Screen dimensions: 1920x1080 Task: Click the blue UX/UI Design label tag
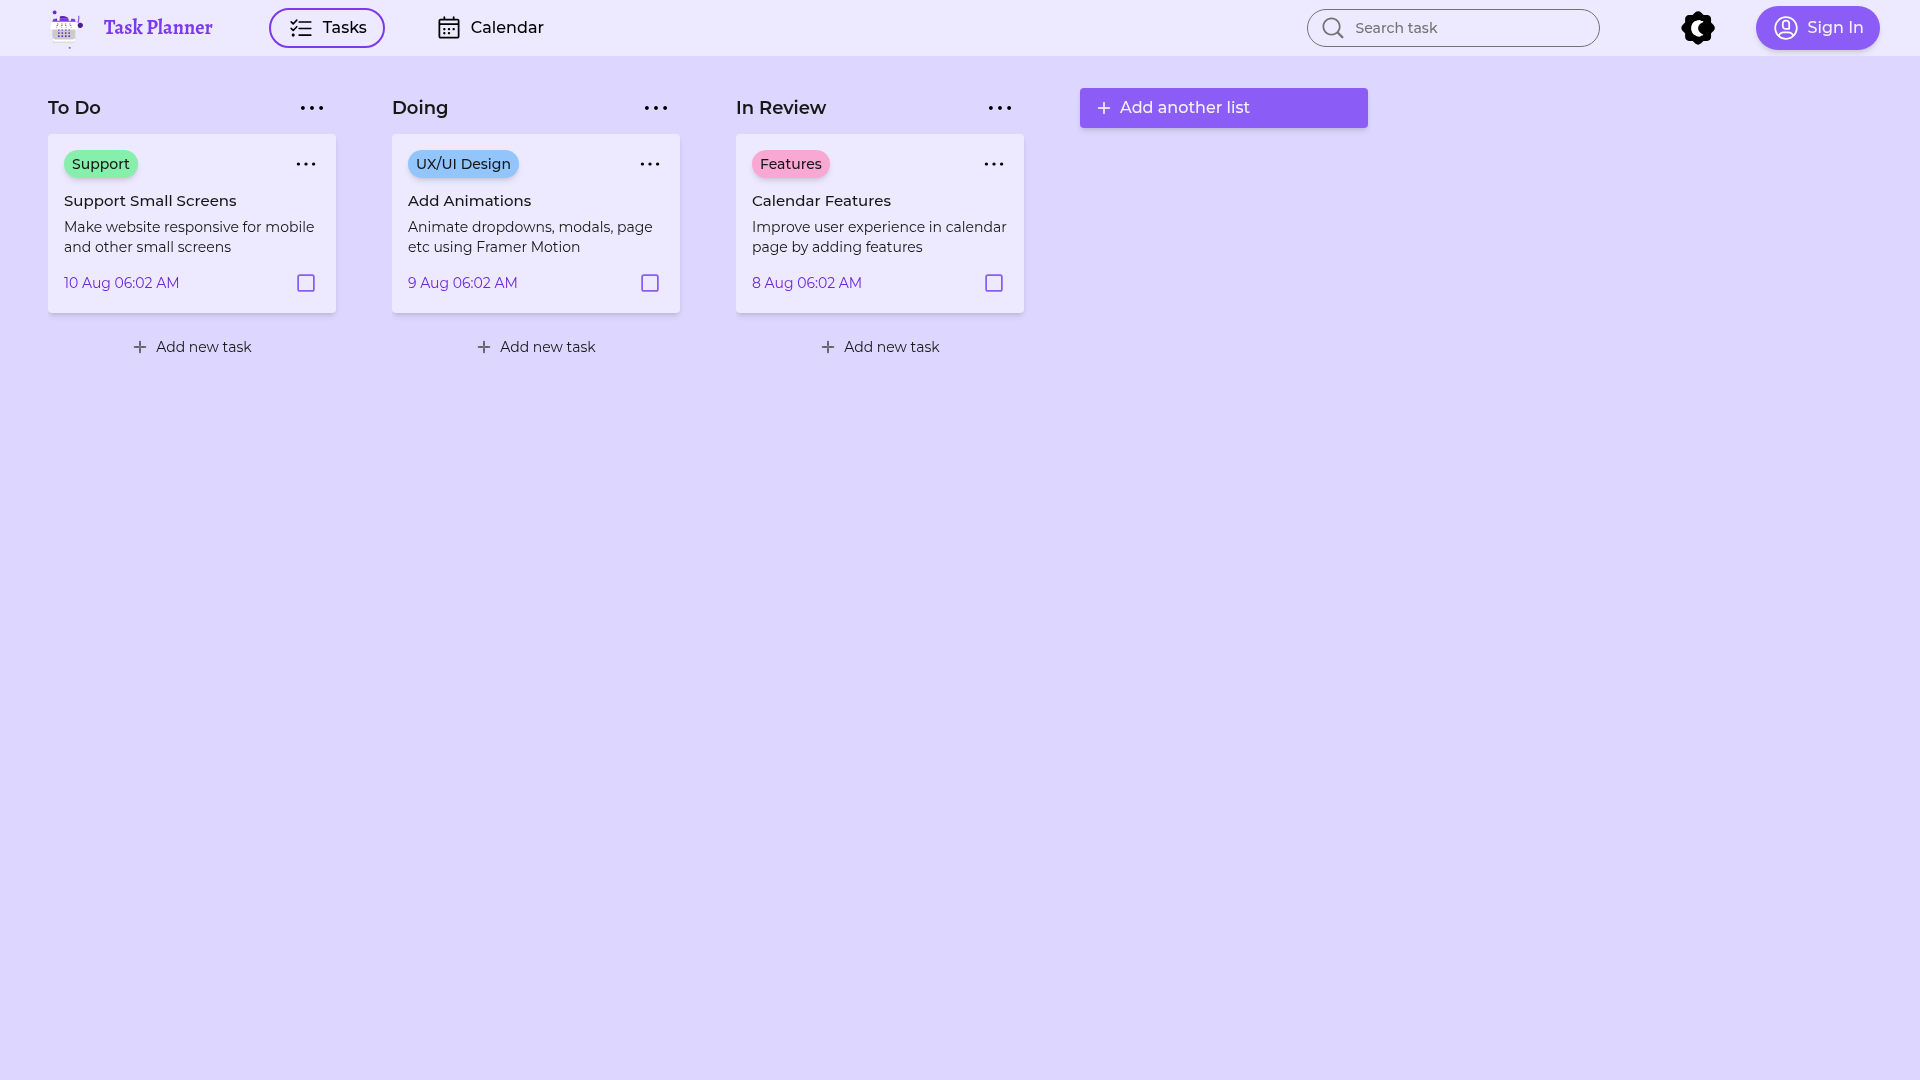coord(463,164)
